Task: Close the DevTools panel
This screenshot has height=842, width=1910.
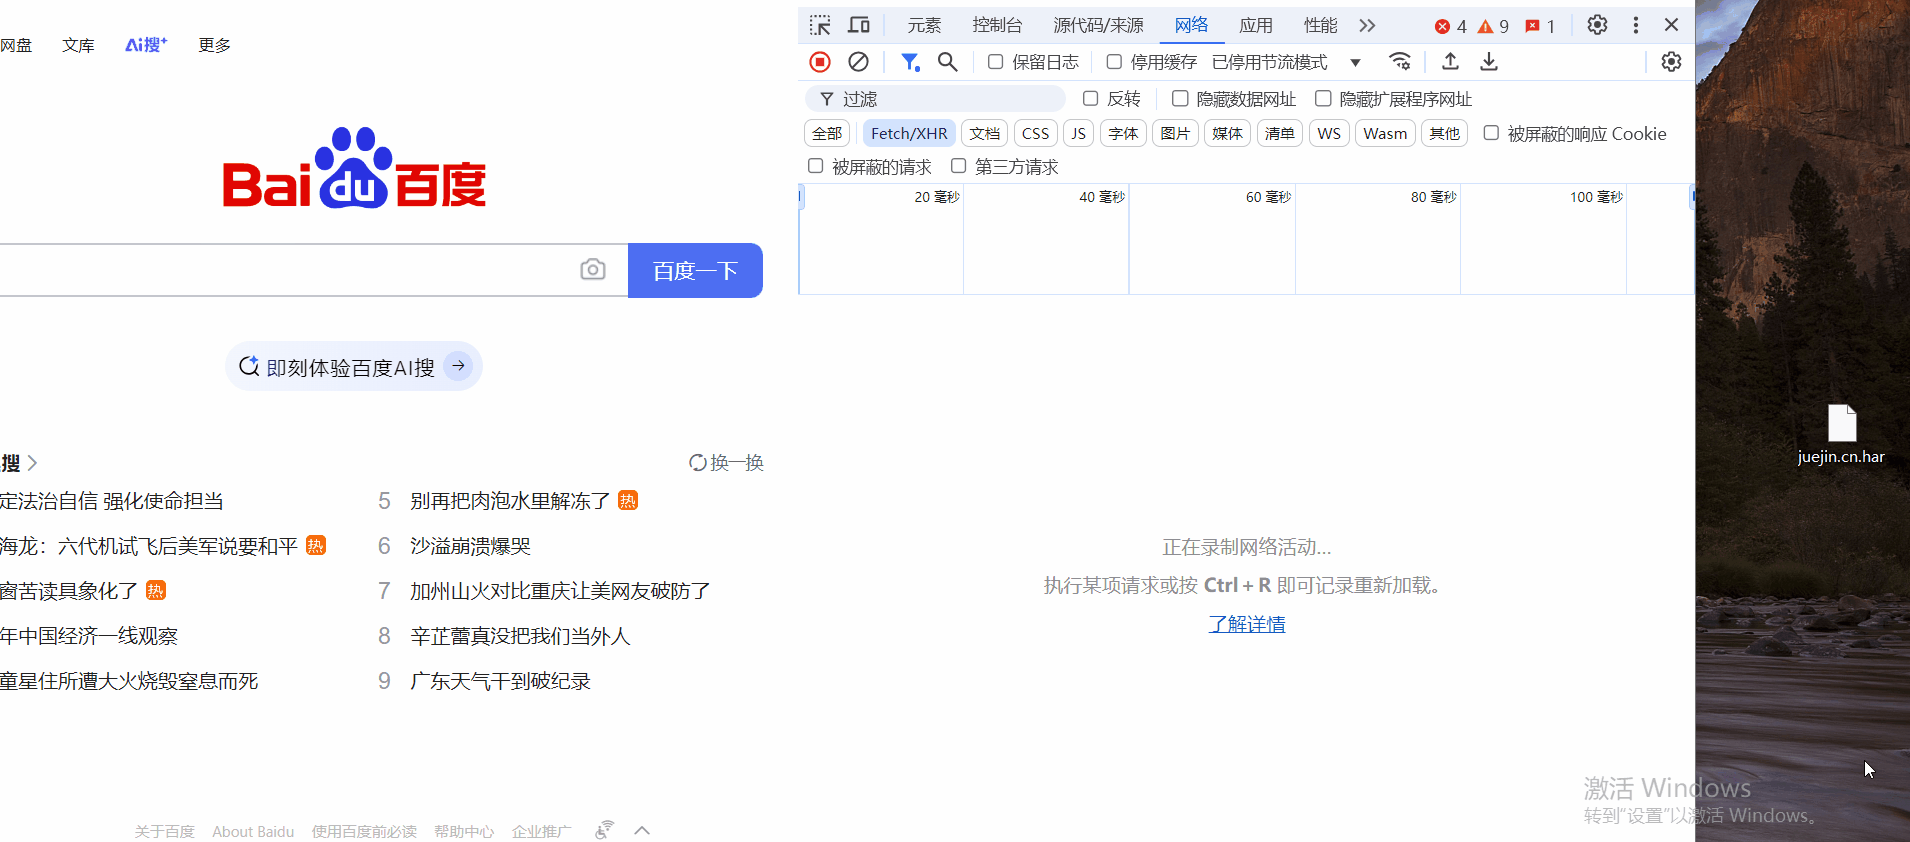Action: coord(1671,25)
